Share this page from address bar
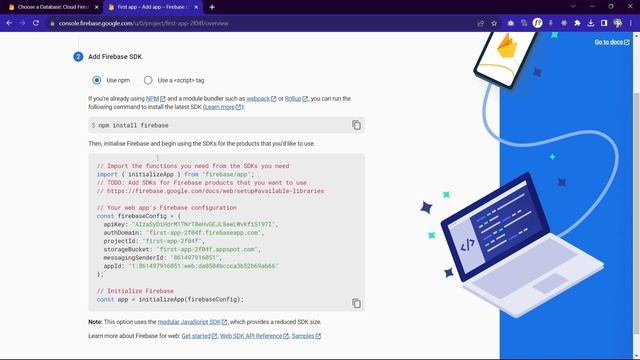The width and height of the screenshot is (640, 360). 480,23
